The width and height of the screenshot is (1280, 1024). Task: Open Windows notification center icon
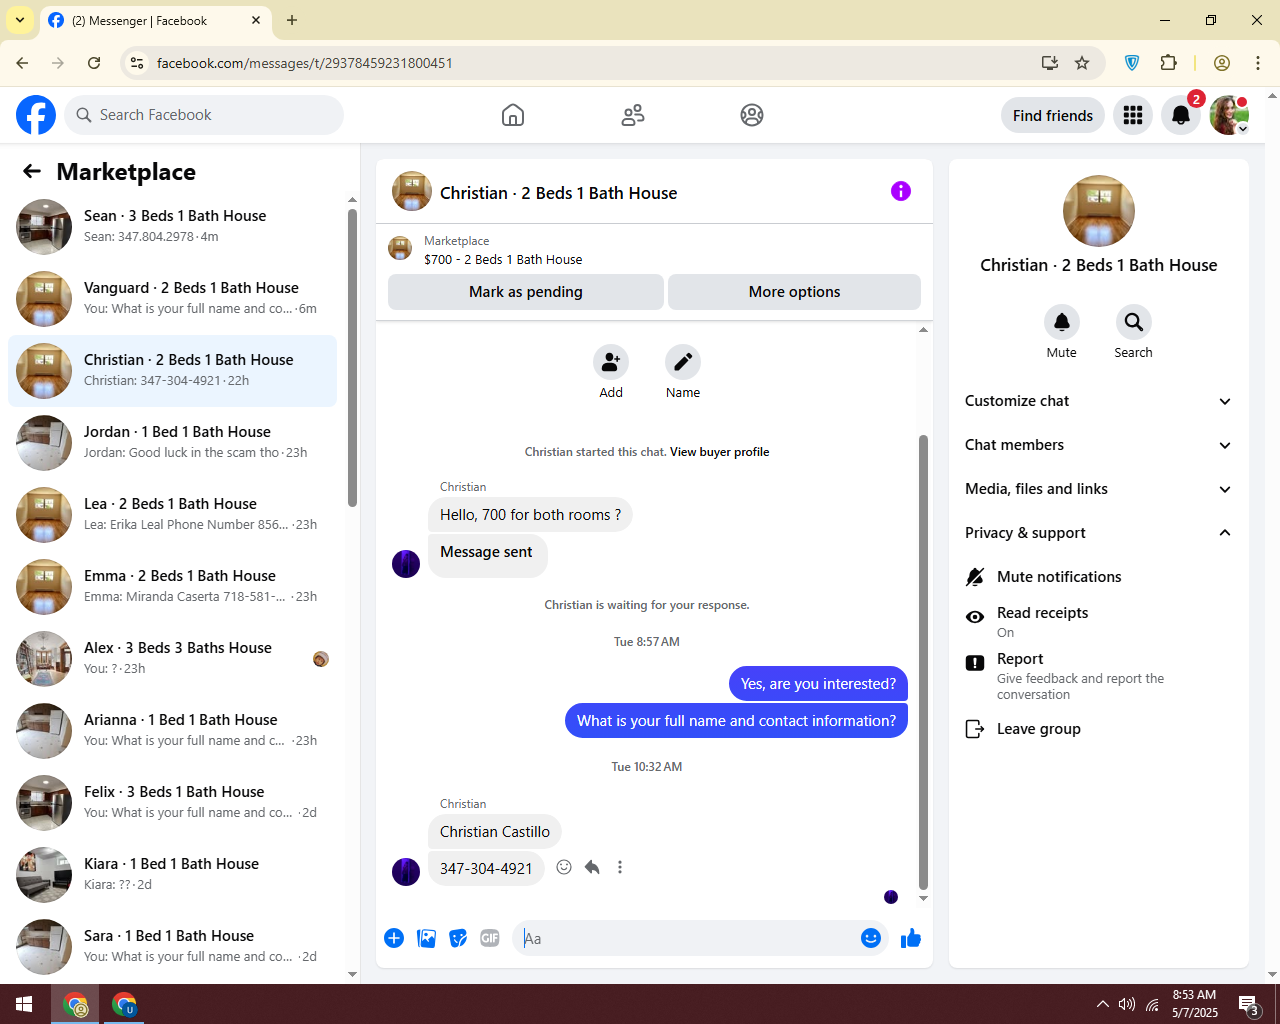[1248, 1004]
